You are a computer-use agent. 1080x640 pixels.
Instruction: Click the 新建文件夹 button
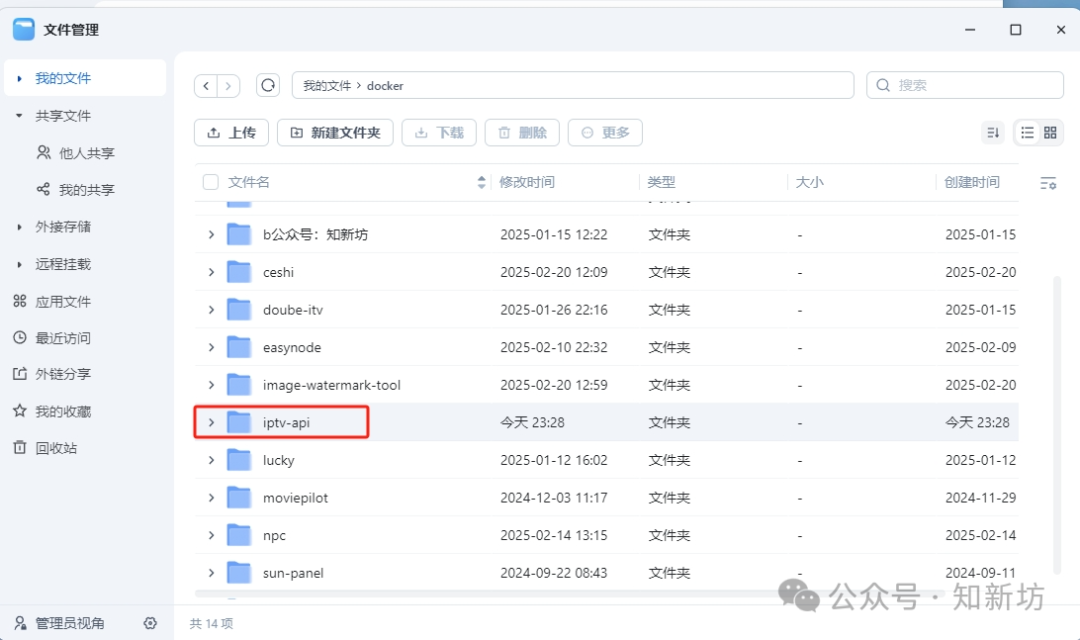334,133
